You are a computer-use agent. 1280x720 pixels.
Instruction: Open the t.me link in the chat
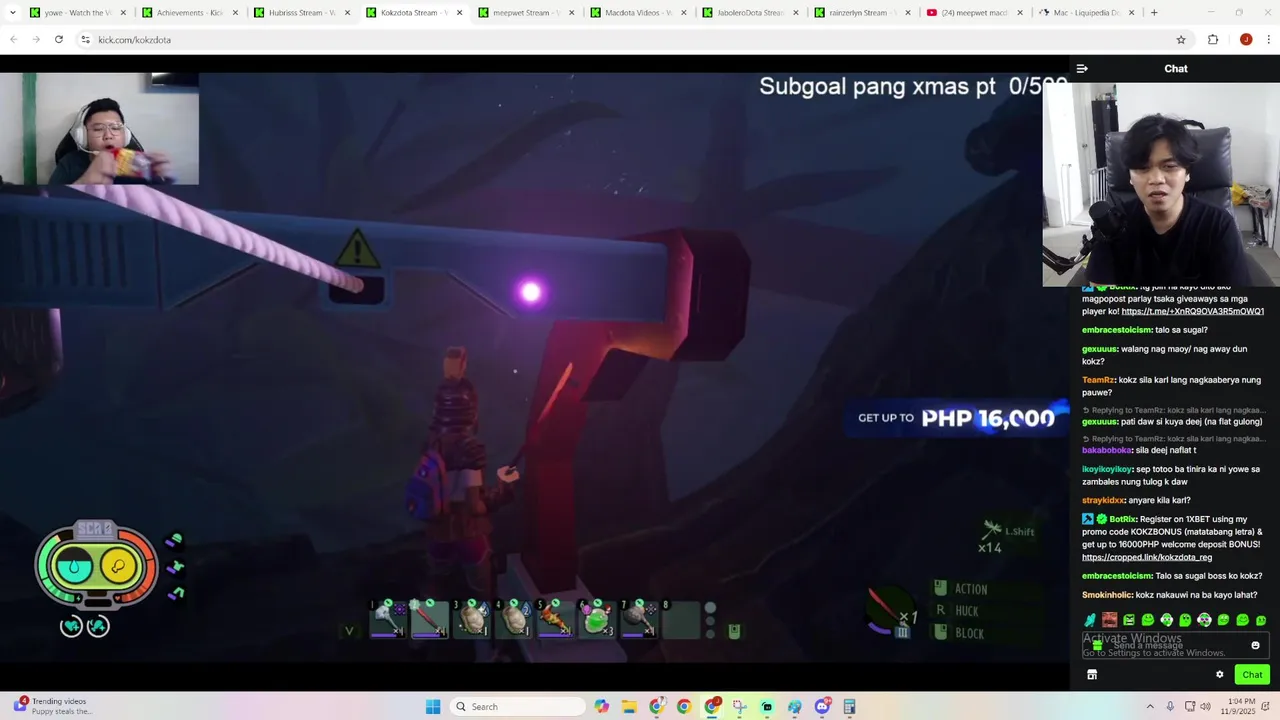coord(1192,311)
